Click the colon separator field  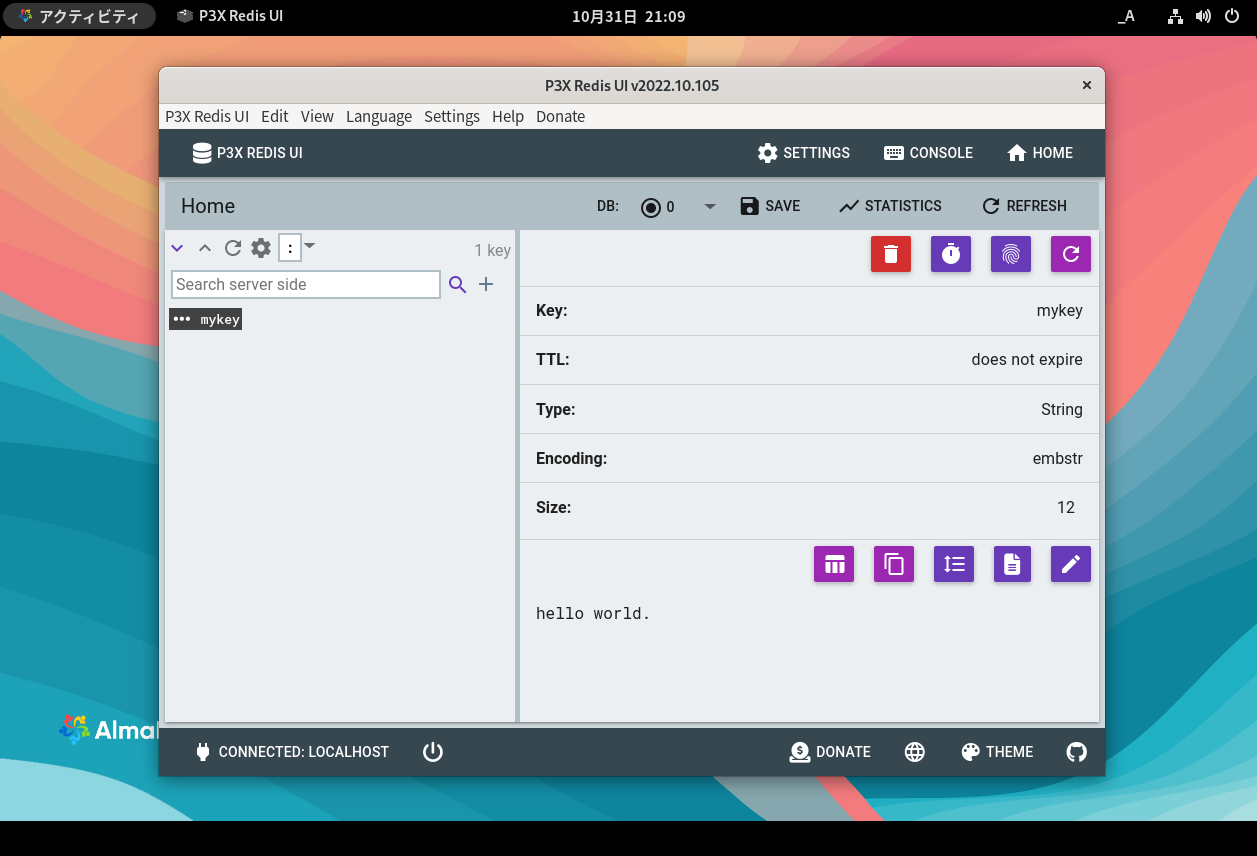(x=290, y=248)
